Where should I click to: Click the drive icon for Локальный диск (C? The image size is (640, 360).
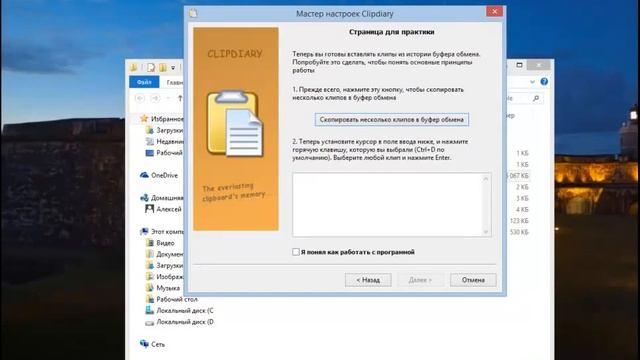(150, 310)
